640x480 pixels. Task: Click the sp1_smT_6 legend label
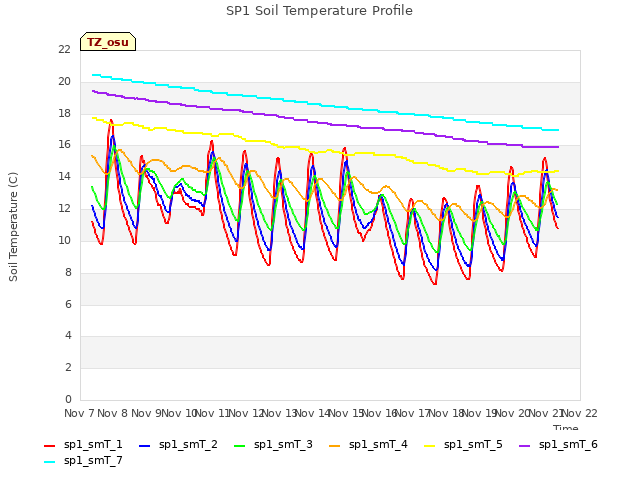[x=568, y=444]
